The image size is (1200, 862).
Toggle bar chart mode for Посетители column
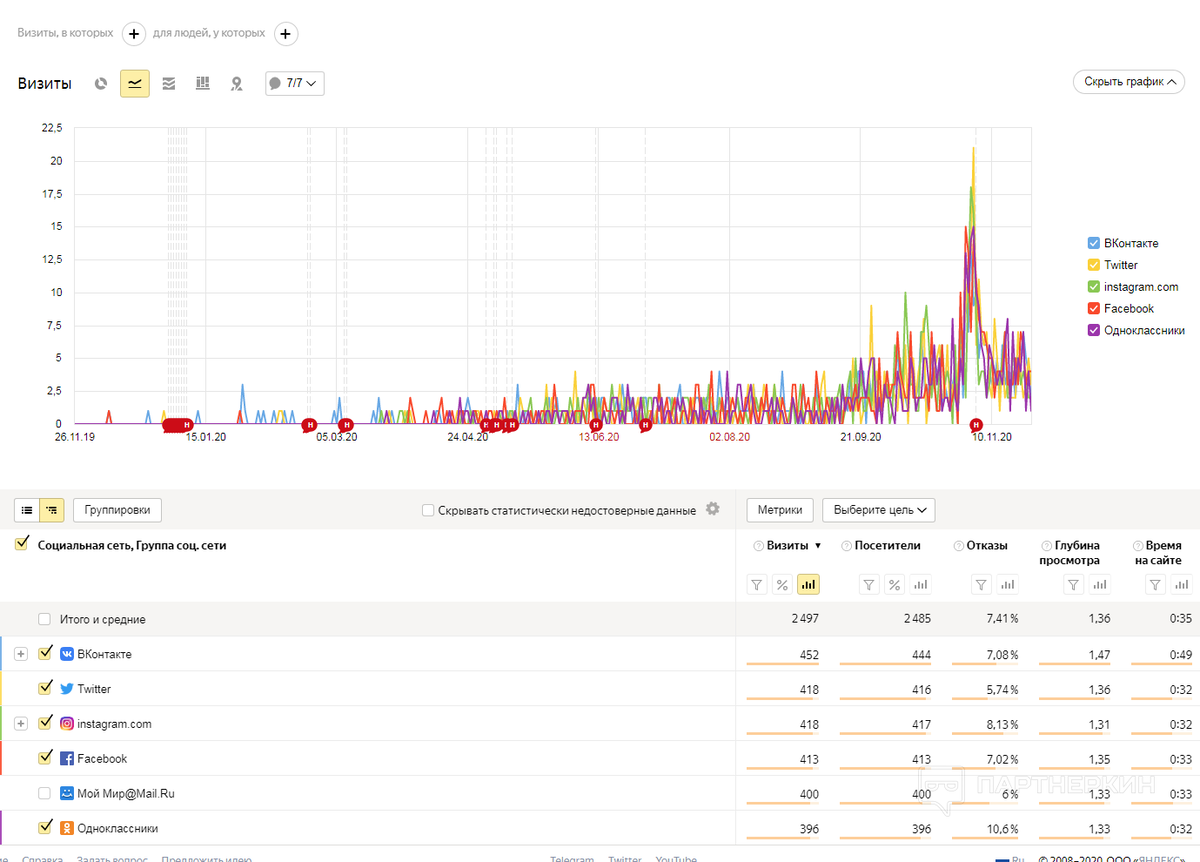(920, 584)
